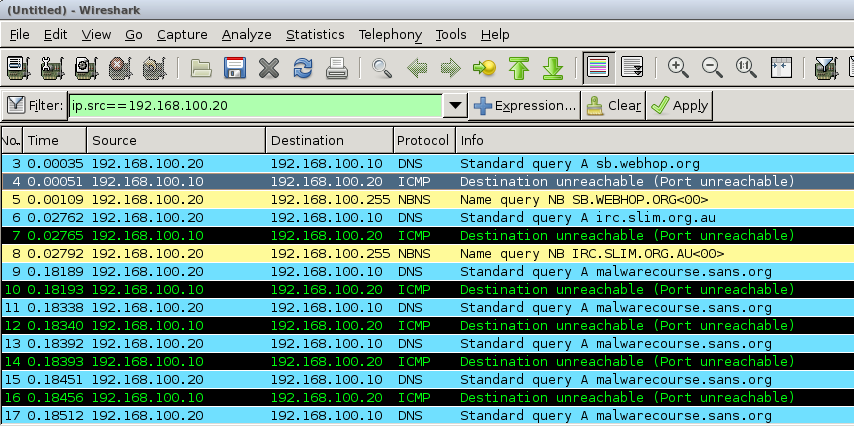Sort by the Protocol column header
The height and width of the screenshot is (426, 854).
pyautogui.click(x=424, y=141)
